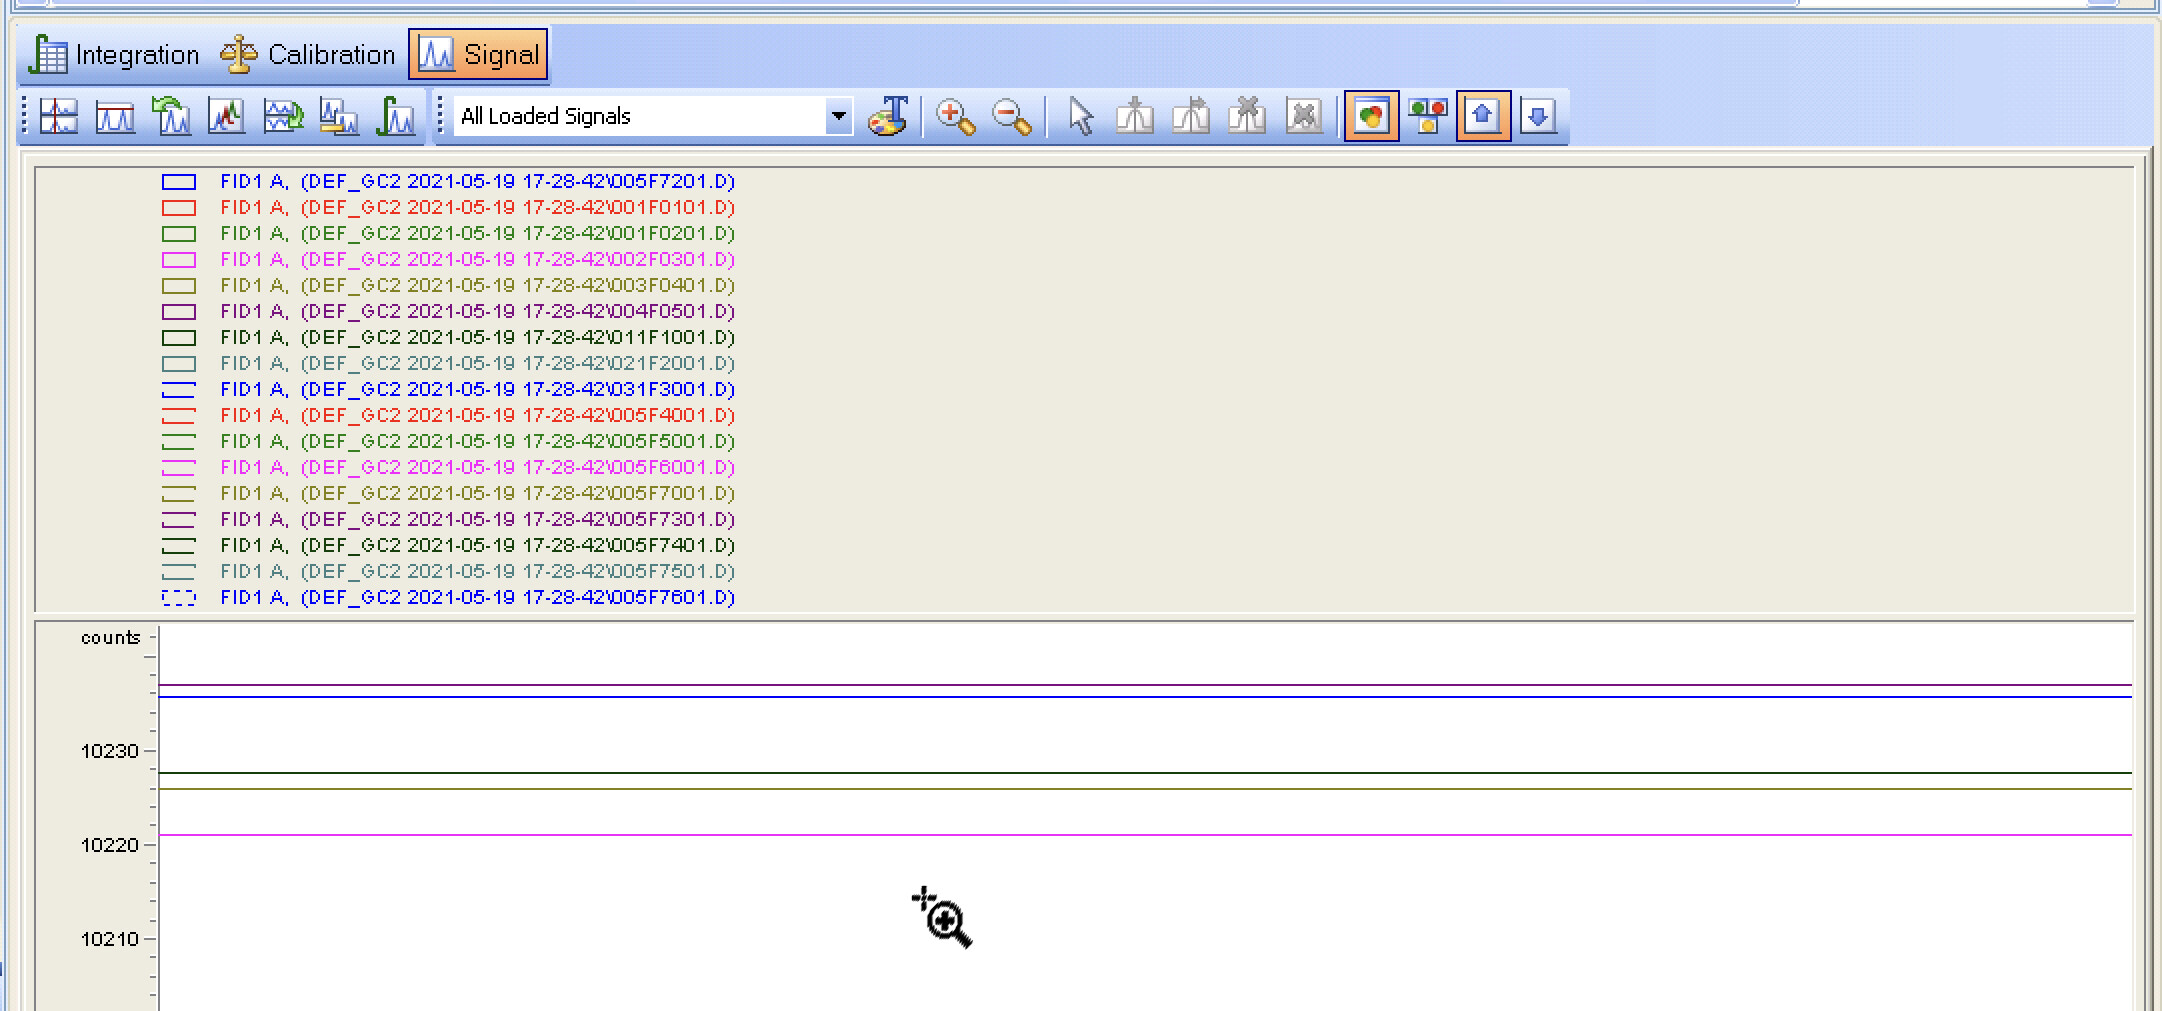Select dashed-line legend entry ending 005F7601.D

477,598
